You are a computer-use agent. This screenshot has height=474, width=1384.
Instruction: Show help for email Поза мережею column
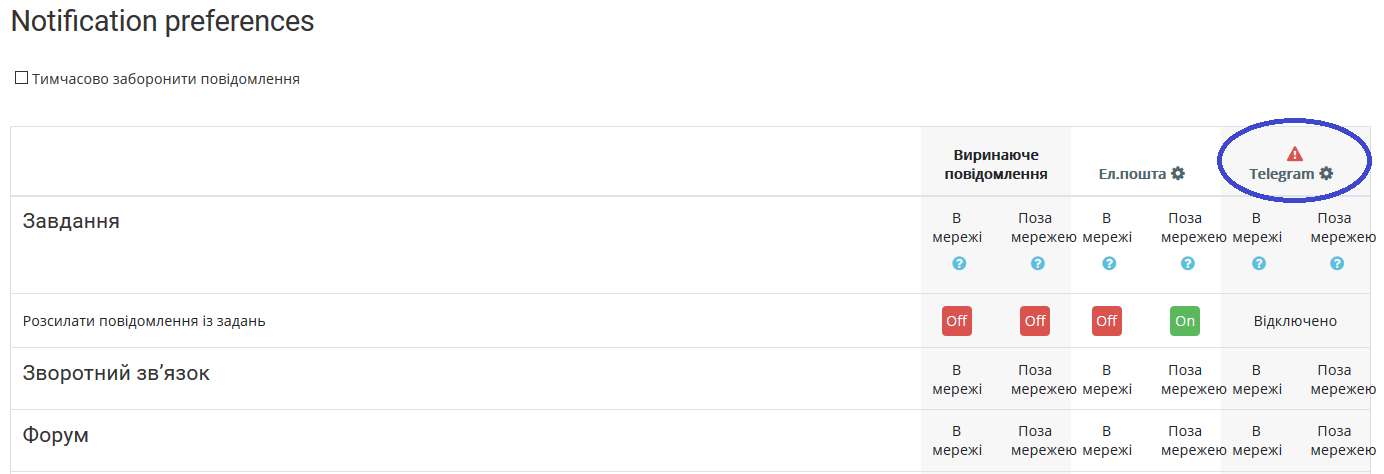click(1188, 264)
